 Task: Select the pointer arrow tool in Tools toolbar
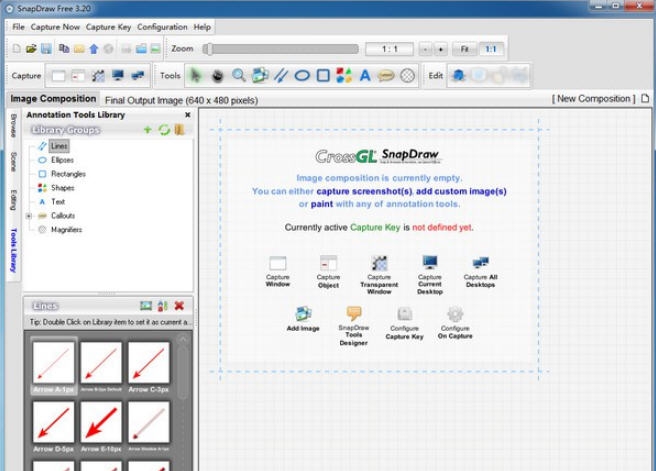click(x=196, y=75)
